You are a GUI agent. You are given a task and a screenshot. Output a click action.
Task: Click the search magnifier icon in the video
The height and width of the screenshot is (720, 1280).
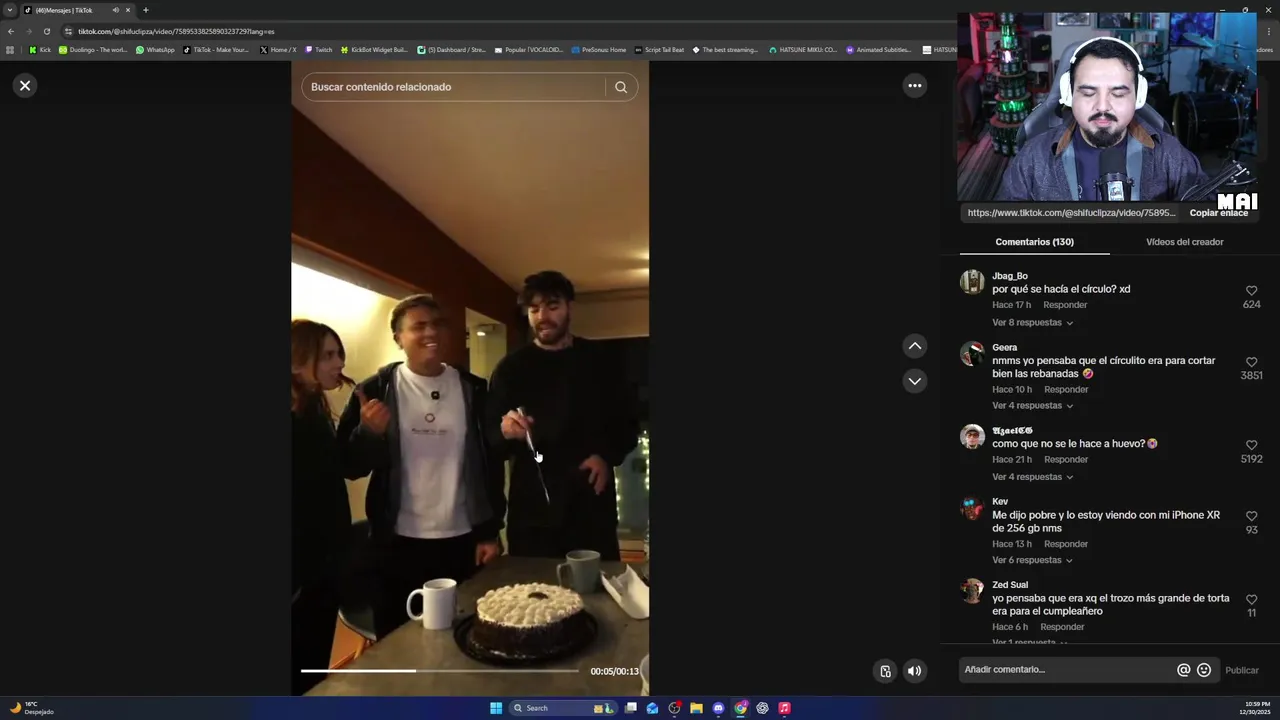click(x=621, y=87)
